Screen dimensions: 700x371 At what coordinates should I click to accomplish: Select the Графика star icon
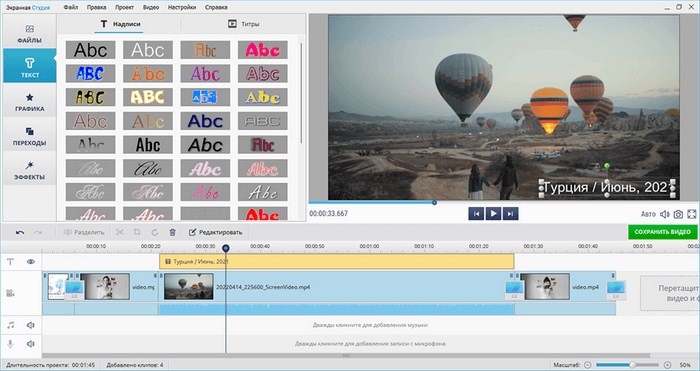[x=29, y=97]
